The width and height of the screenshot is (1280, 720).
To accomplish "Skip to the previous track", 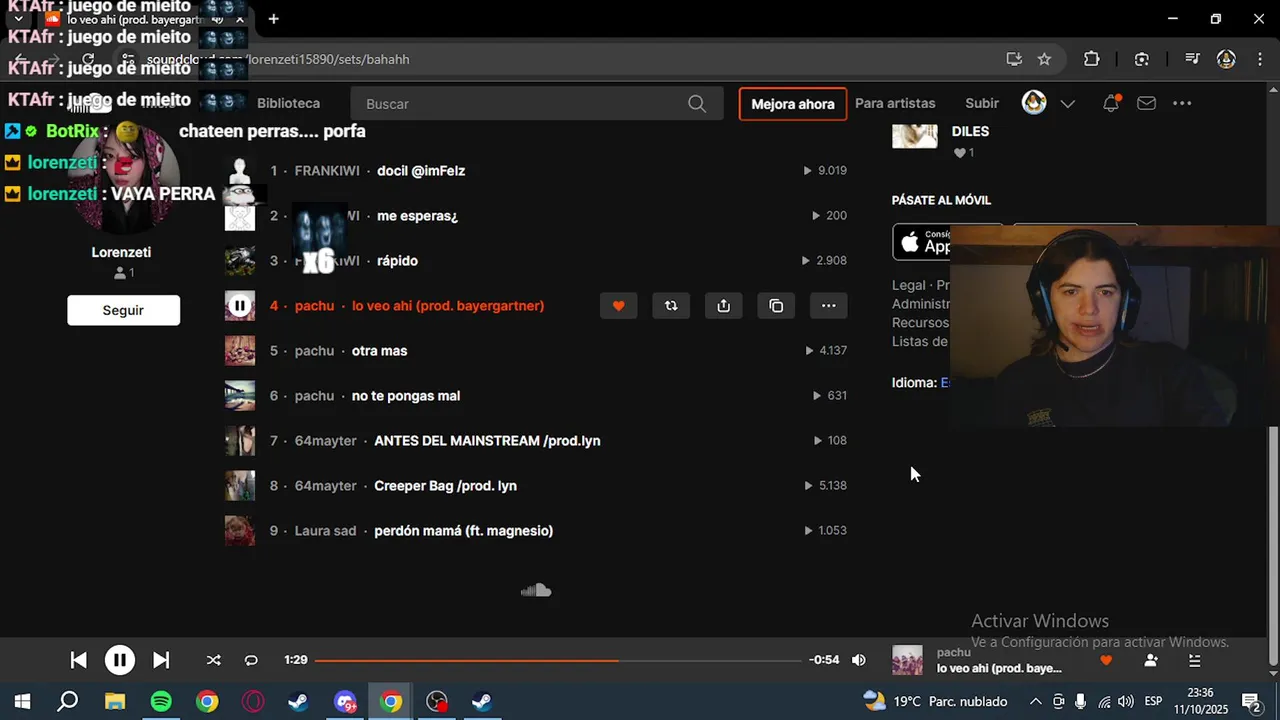I will click(x=78, y=660).
